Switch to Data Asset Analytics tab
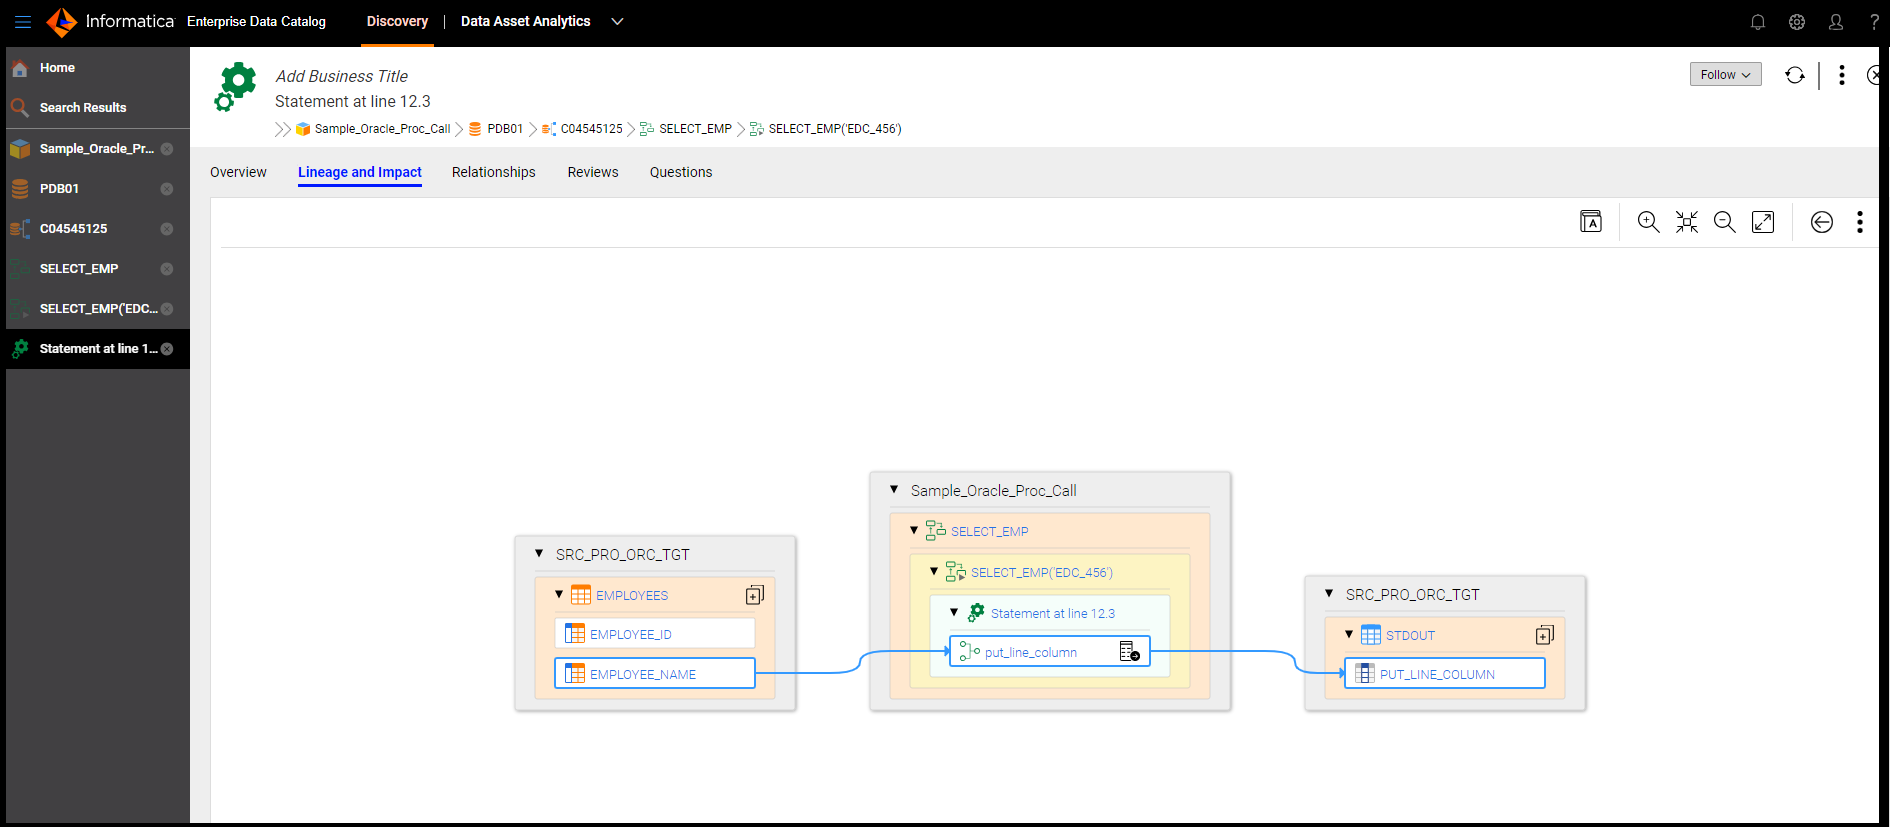Screen dimensions: 1890x827 tap(525, 21)
